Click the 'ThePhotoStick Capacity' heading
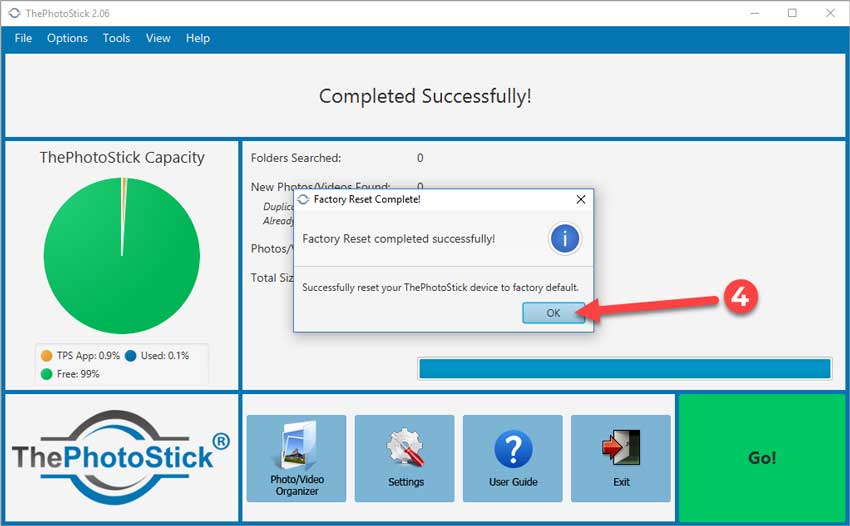The image size is (850, 526). pos(122,157)
